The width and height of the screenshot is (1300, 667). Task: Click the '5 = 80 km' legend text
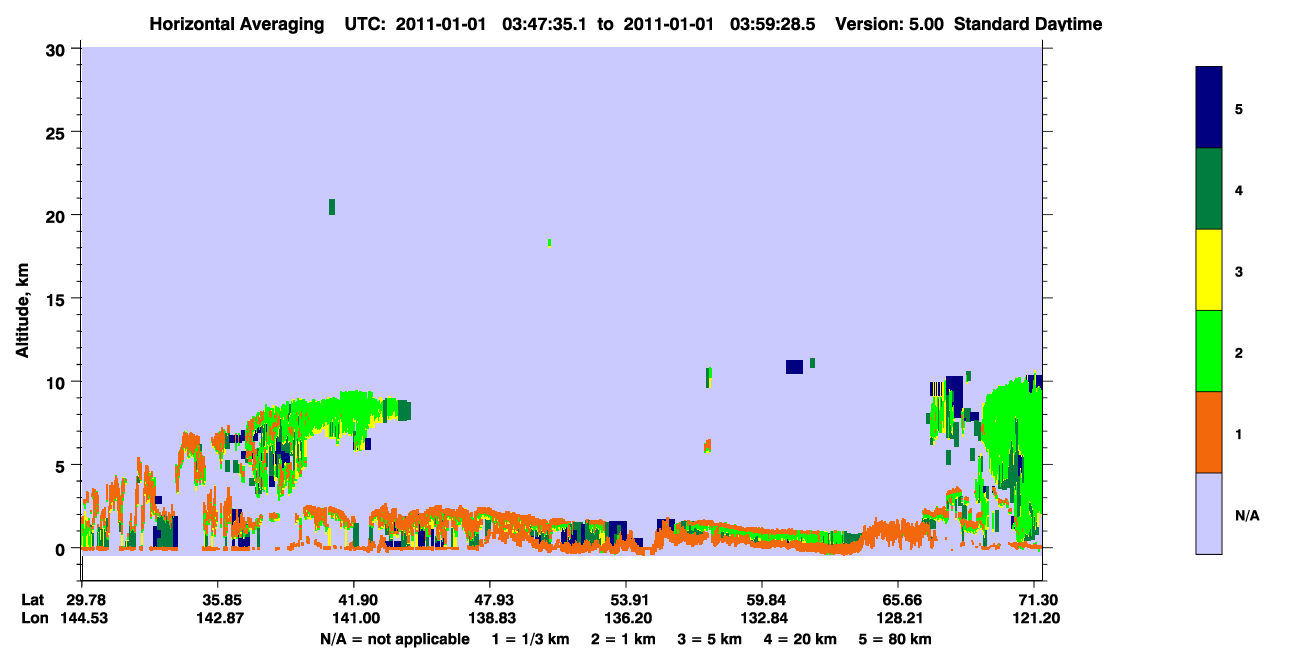point(894,639)
